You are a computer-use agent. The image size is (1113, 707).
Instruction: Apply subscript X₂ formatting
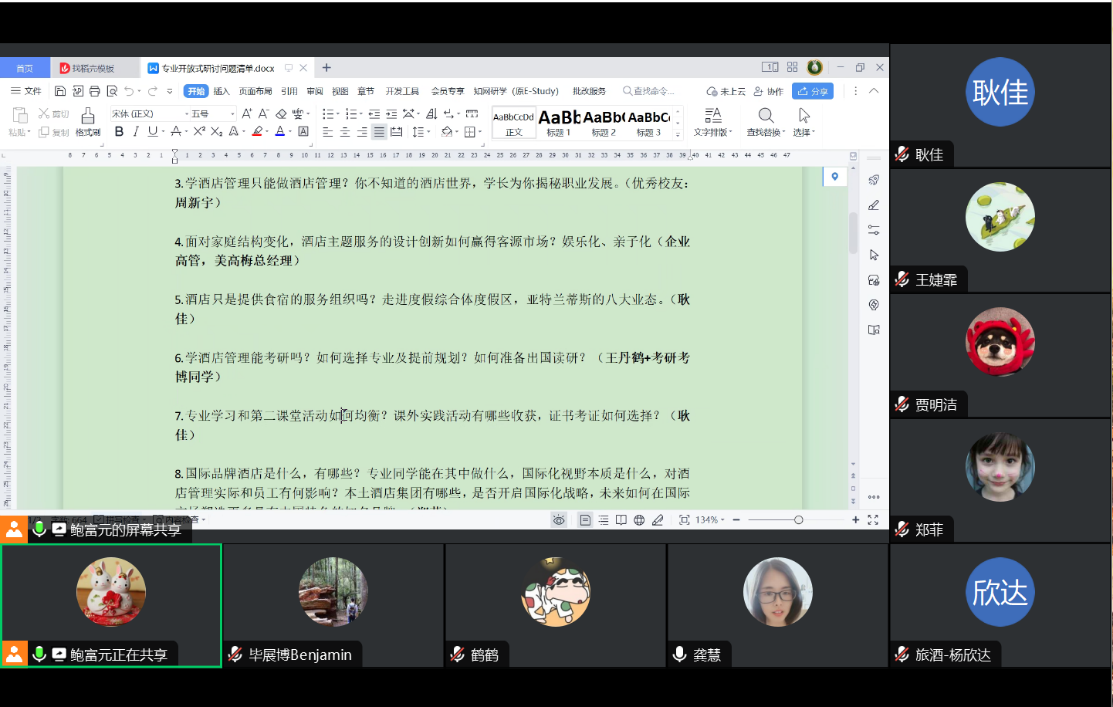(216, 131)
